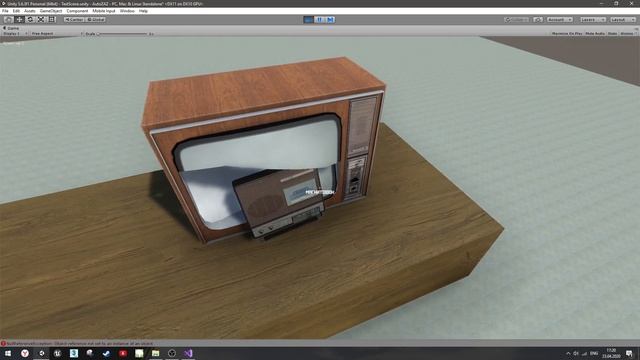The image size is (640, 360).
Task: Switch the ENG input language
Action: pos(594,353)
